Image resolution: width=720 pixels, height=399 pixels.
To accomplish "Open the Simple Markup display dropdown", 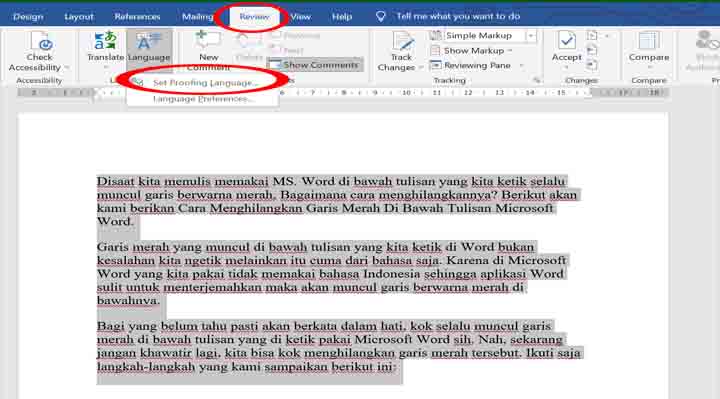I will tap(531, 35).
